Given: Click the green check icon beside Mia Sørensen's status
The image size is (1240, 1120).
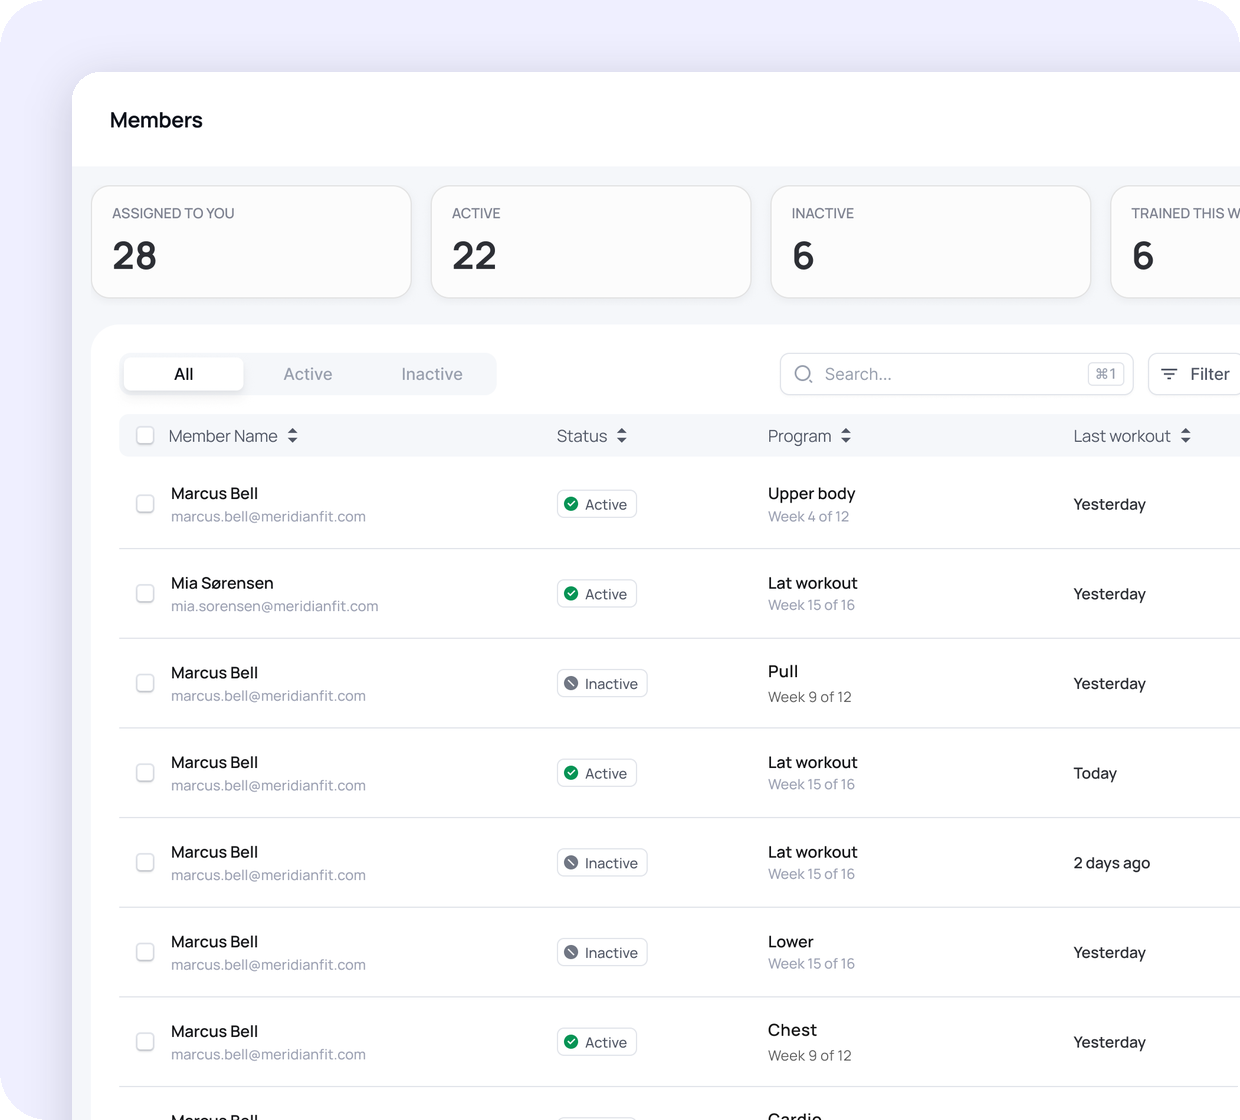Looking at the screenshot, I should (571, 594).
